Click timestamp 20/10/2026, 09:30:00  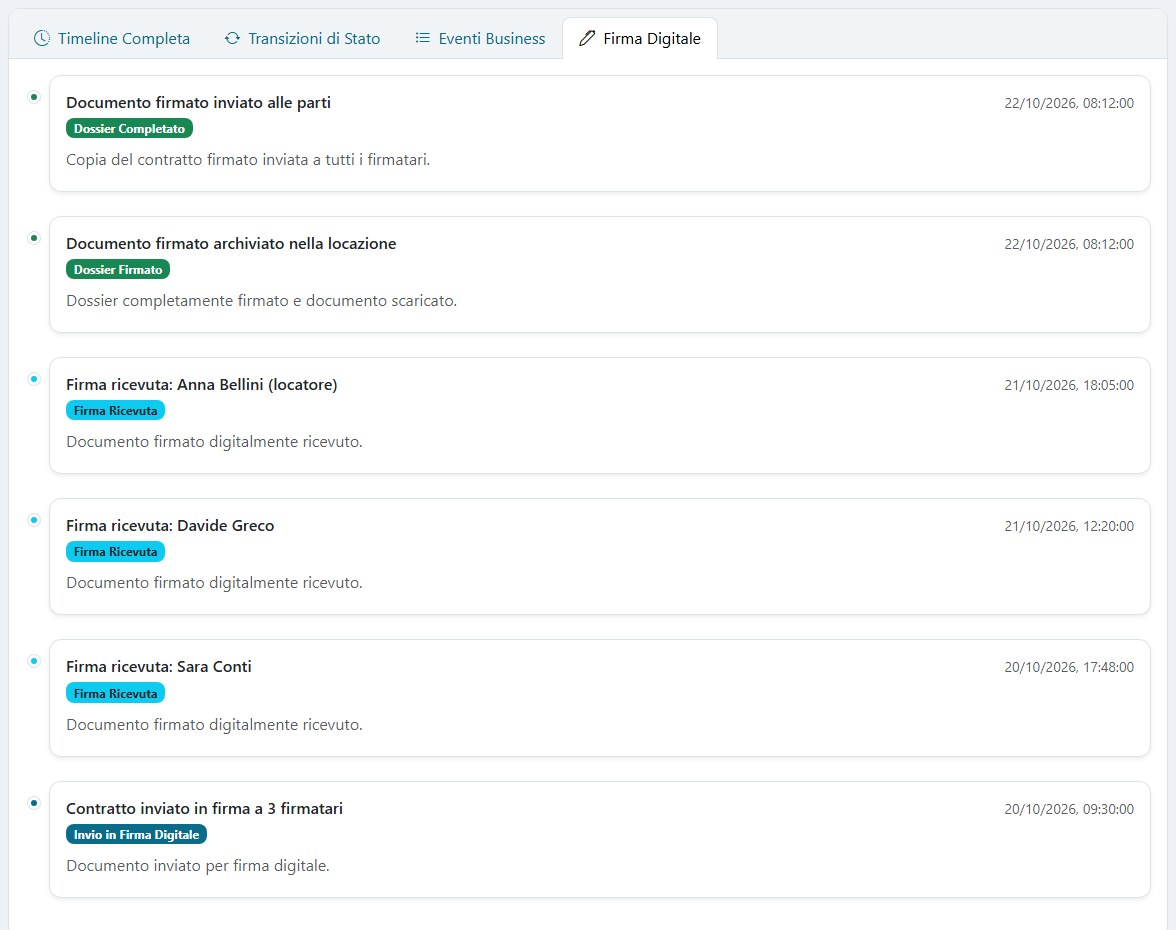1069,809
